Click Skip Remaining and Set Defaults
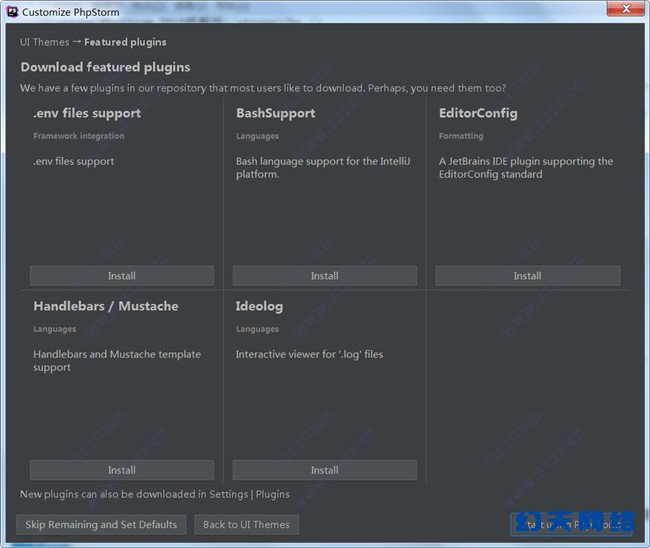This screenshot has height=548, width=650. point(101,525)
